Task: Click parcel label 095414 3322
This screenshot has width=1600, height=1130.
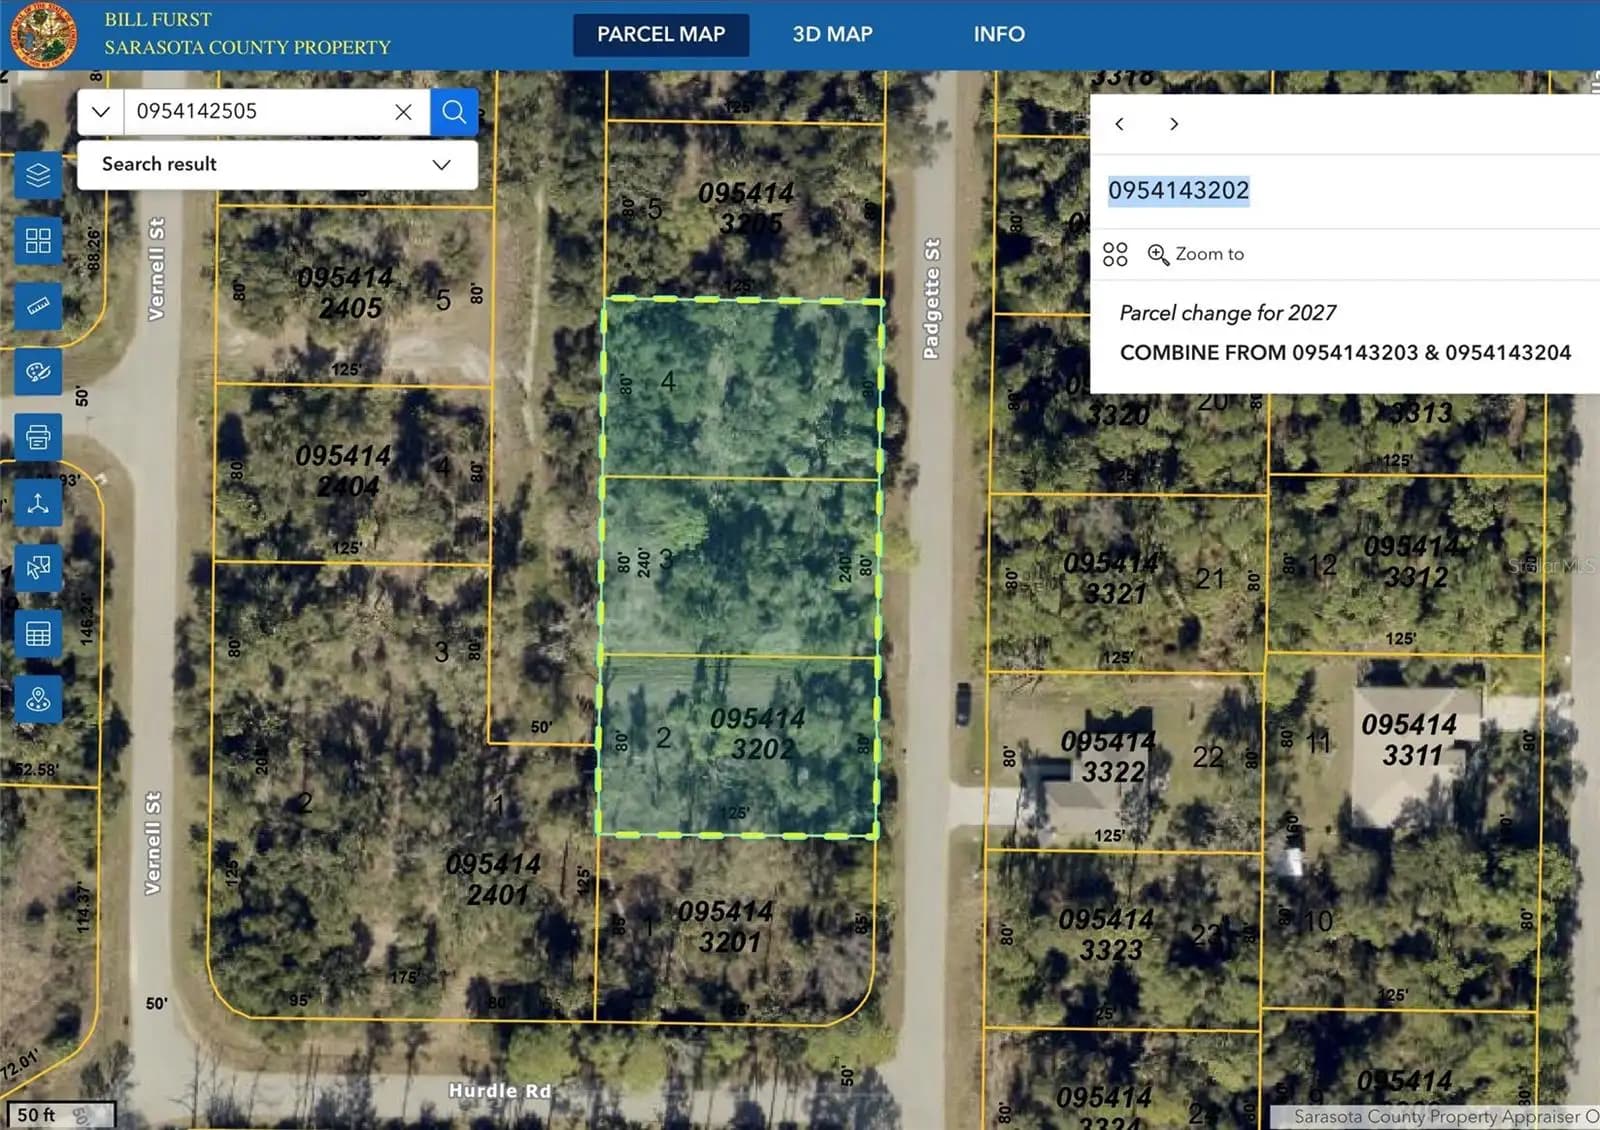Action: (x=1110, y=756)
